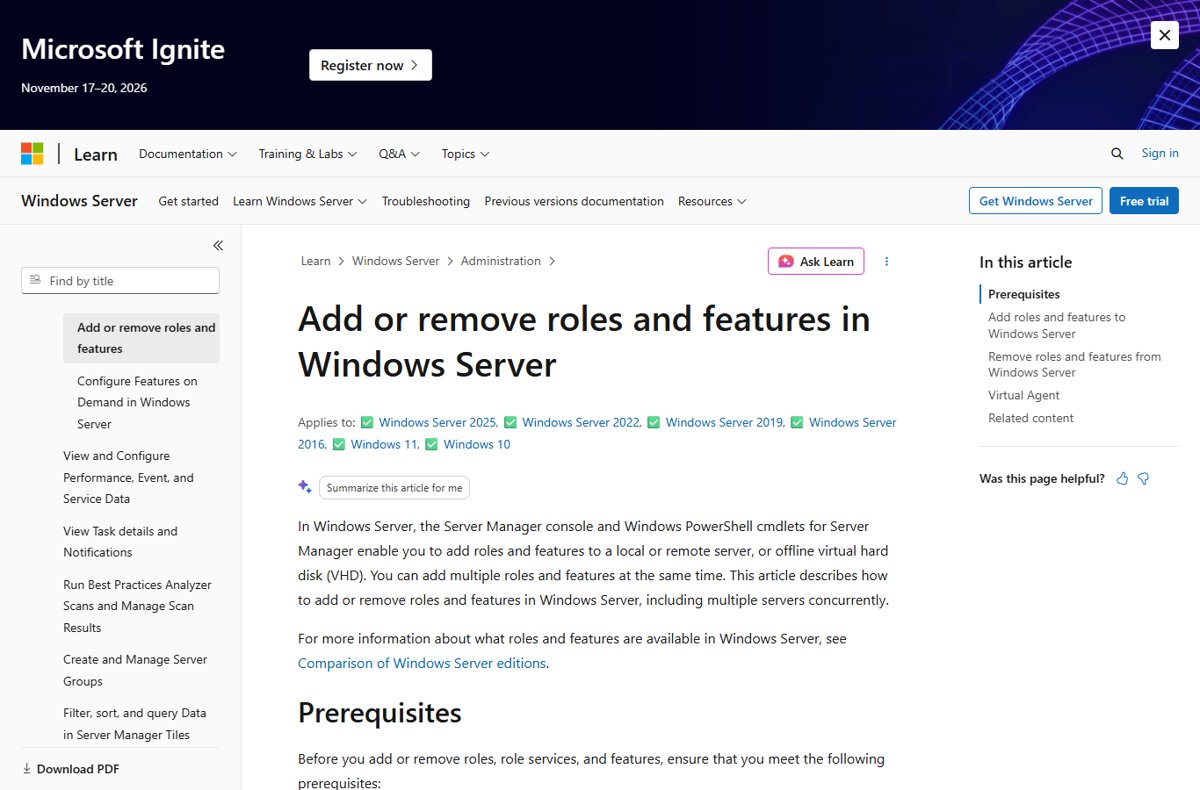Image resolution: width=1200 pixels, height=790 pixels.
Task: Open the Documentation dropdown menu
Action: (x=188, y=154)
